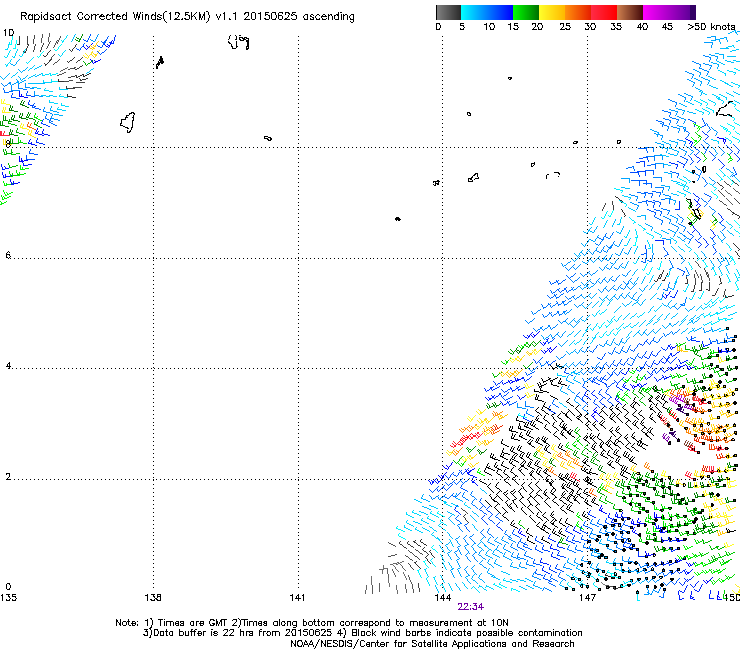Screen dimensions: 740x650
Task: Click the '35' legend scale label
Action: pos(616,27)
